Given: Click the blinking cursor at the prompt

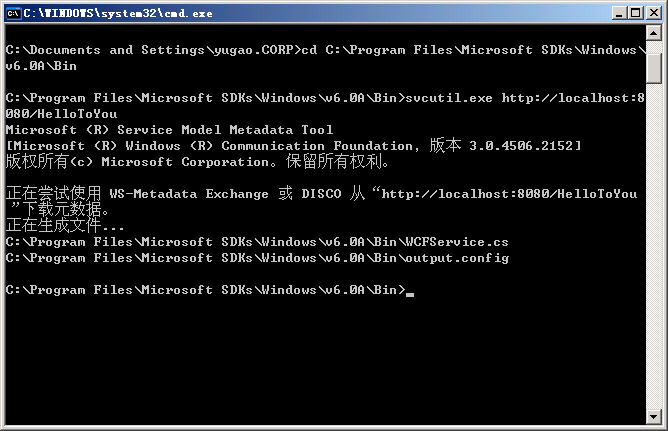Looking at the screenshot, I should [410, 294].
